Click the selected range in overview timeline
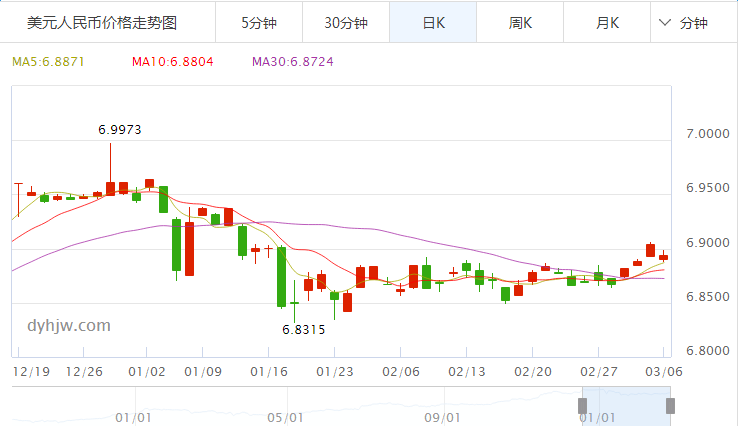This screenshot has width=738, height=426. coord(626,407)
